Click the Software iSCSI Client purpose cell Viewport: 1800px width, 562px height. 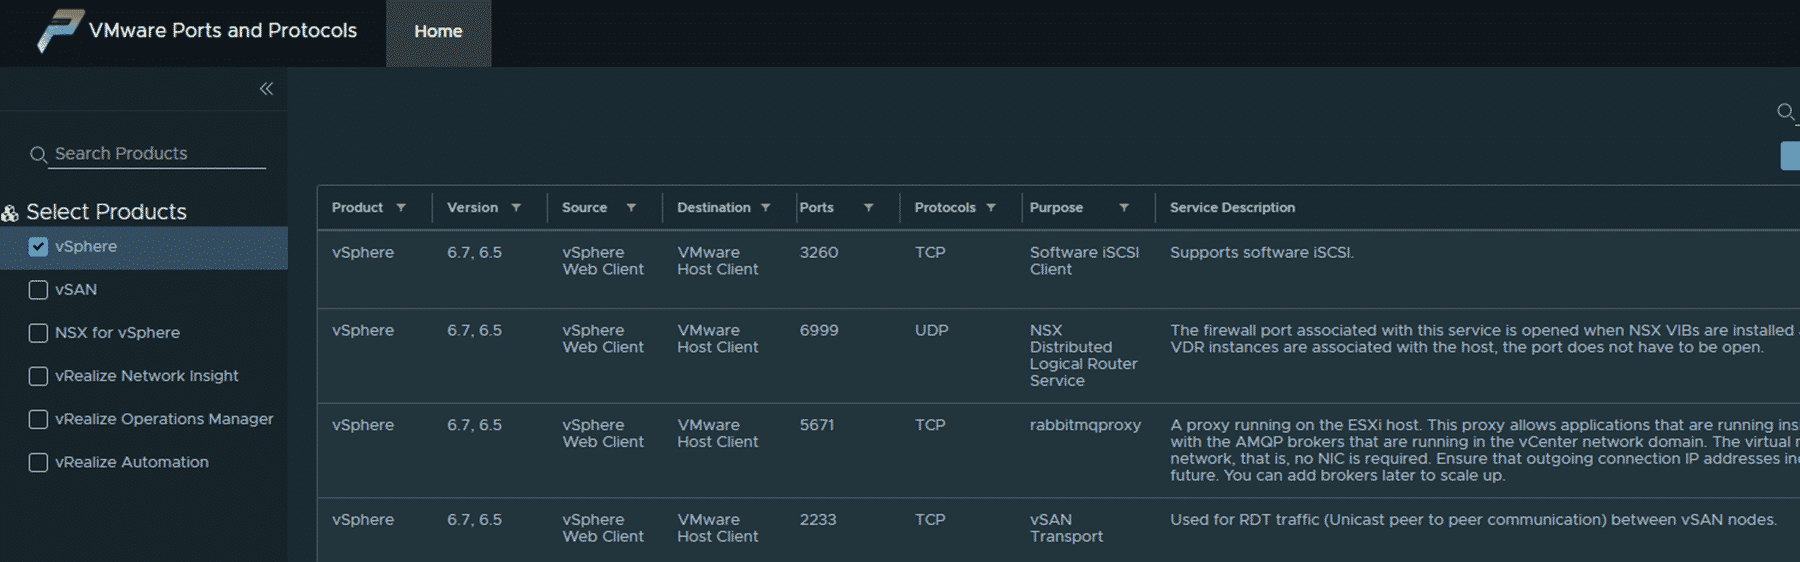[1084, 261]
